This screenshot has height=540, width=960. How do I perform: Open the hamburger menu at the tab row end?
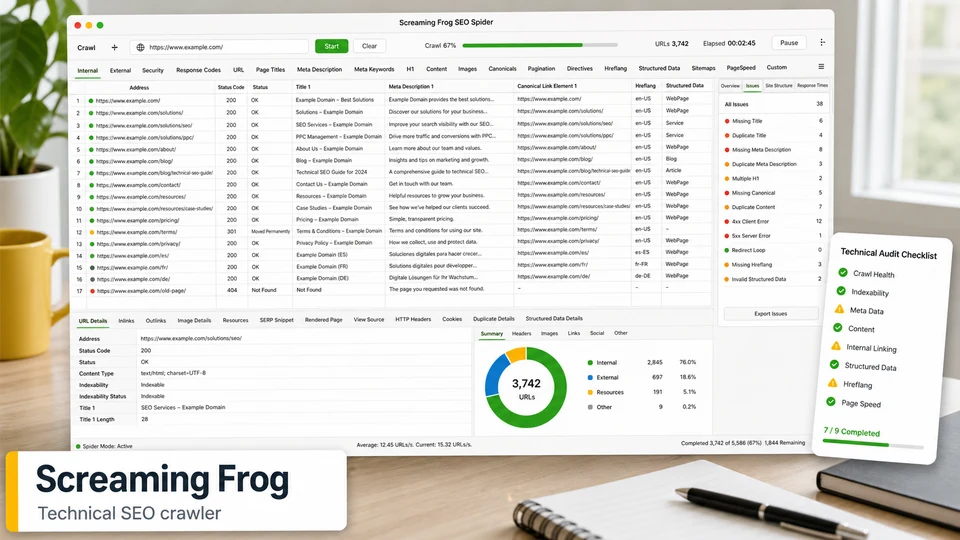(x=821, y=67)
